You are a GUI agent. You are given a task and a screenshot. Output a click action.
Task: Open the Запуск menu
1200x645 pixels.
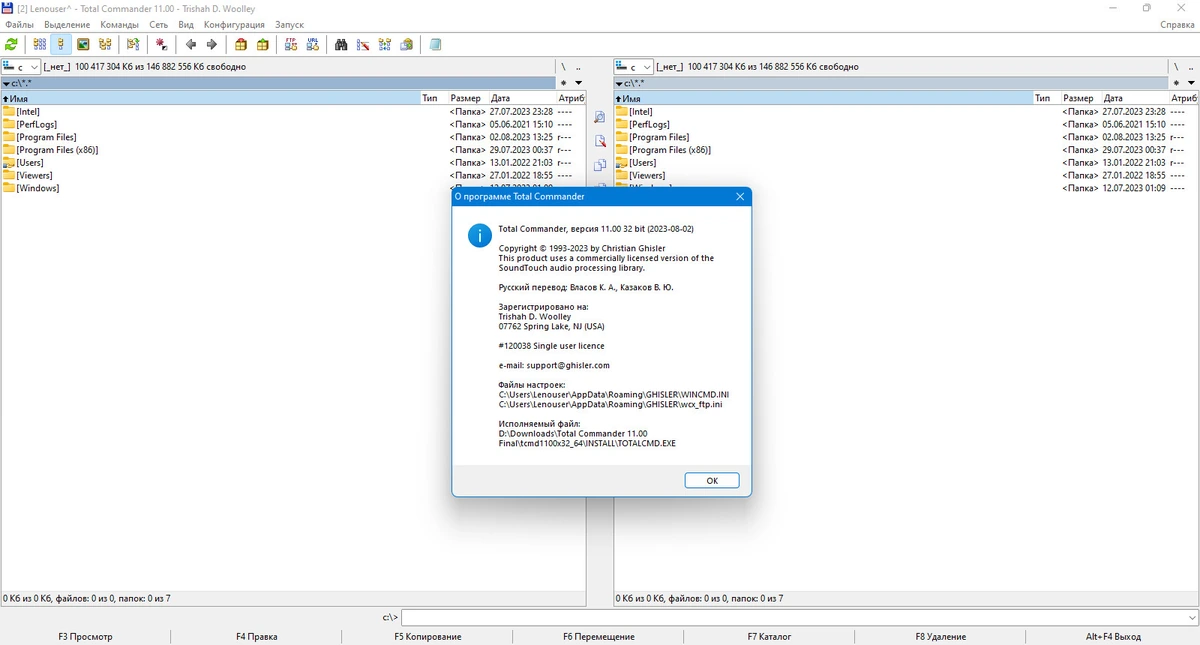tap(289, 24)
